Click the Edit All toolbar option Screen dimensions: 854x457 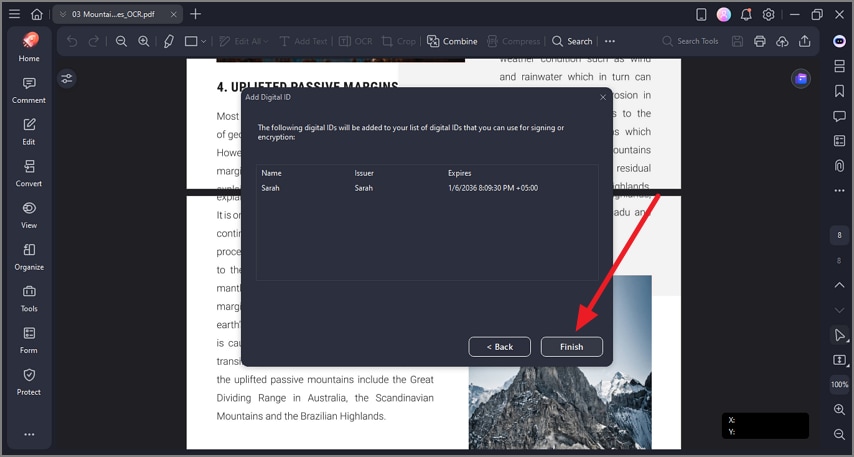(x=243, y=41)
